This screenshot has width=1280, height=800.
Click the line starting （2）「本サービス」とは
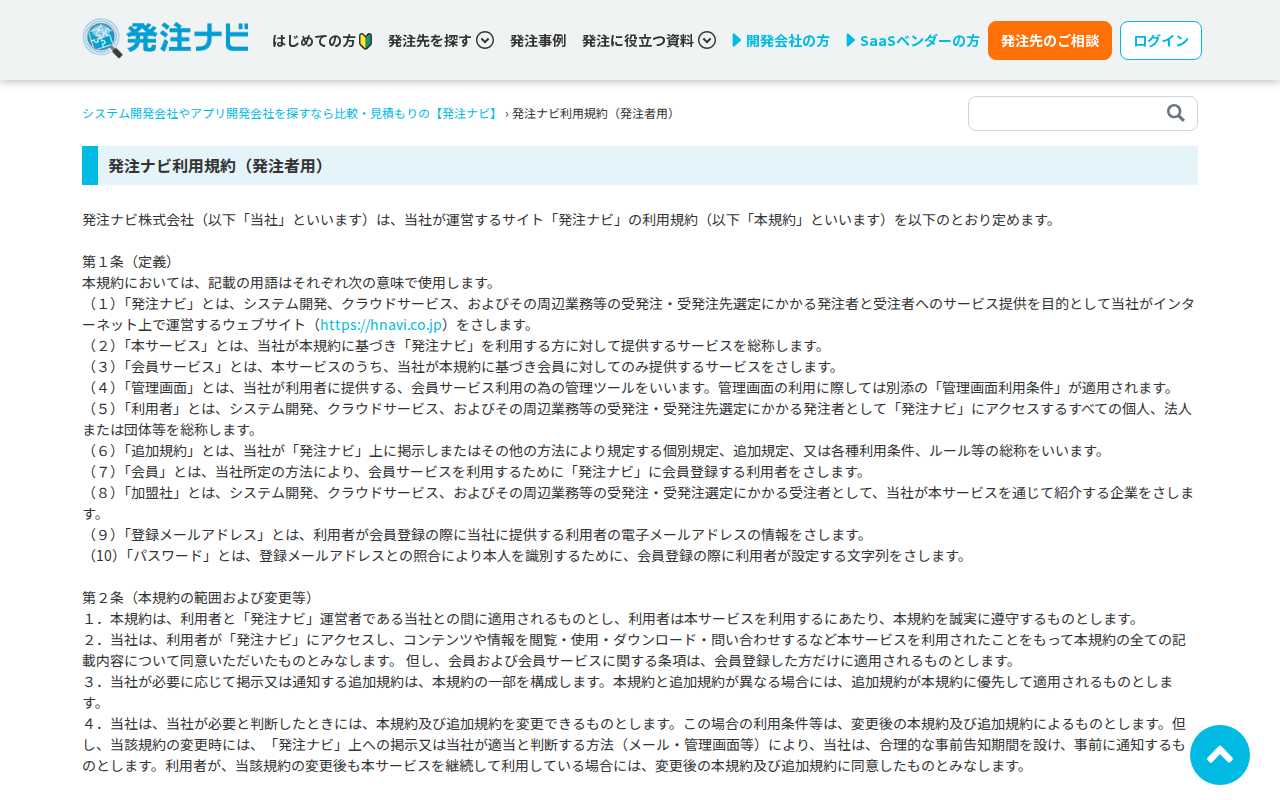pos(453,346)
